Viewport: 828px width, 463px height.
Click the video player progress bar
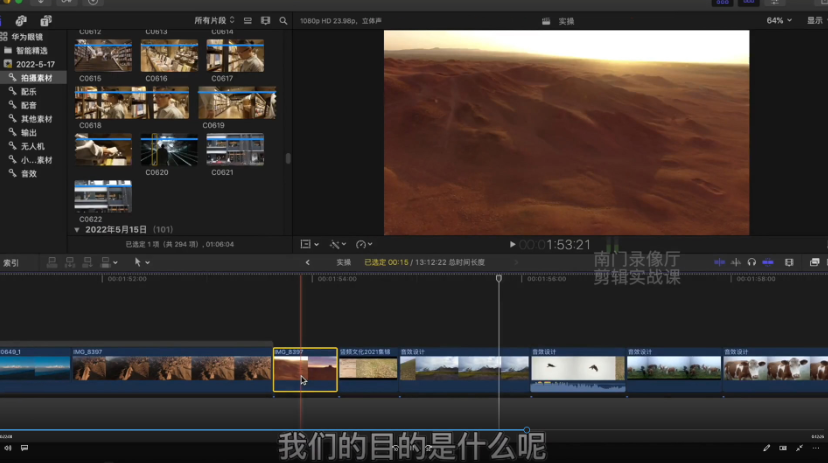tap(414, 430)
